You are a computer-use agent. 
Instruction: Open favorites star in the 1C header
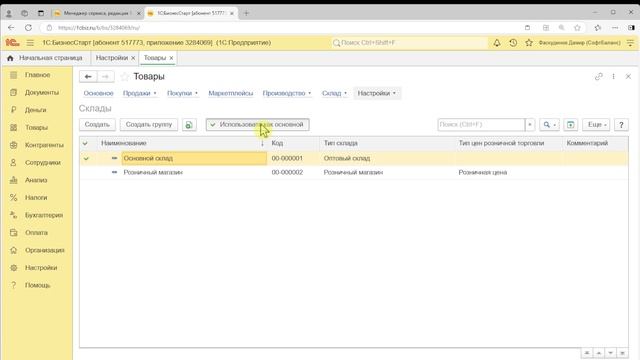(x=529, y=42)
